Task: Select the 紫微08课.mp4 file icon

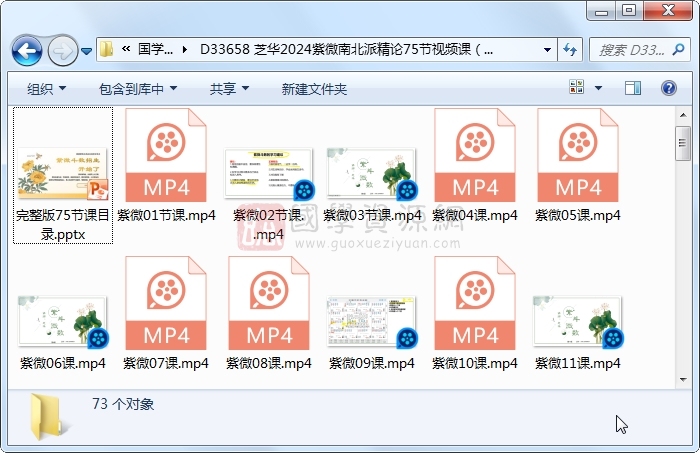Action: (x=269, y=303)
